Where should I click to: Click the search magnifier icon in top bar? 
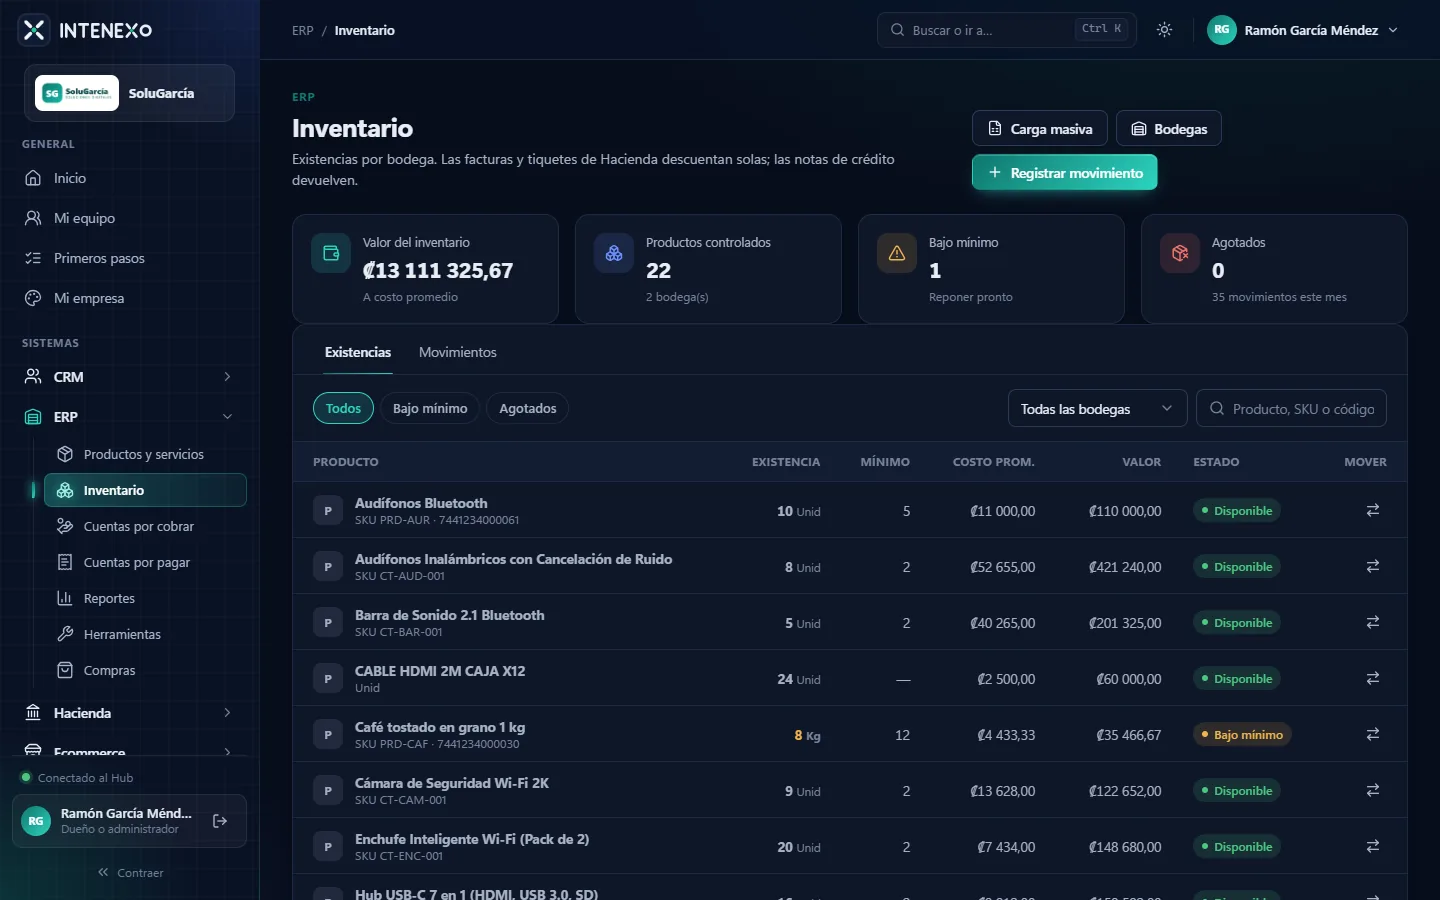coord(897,30)
